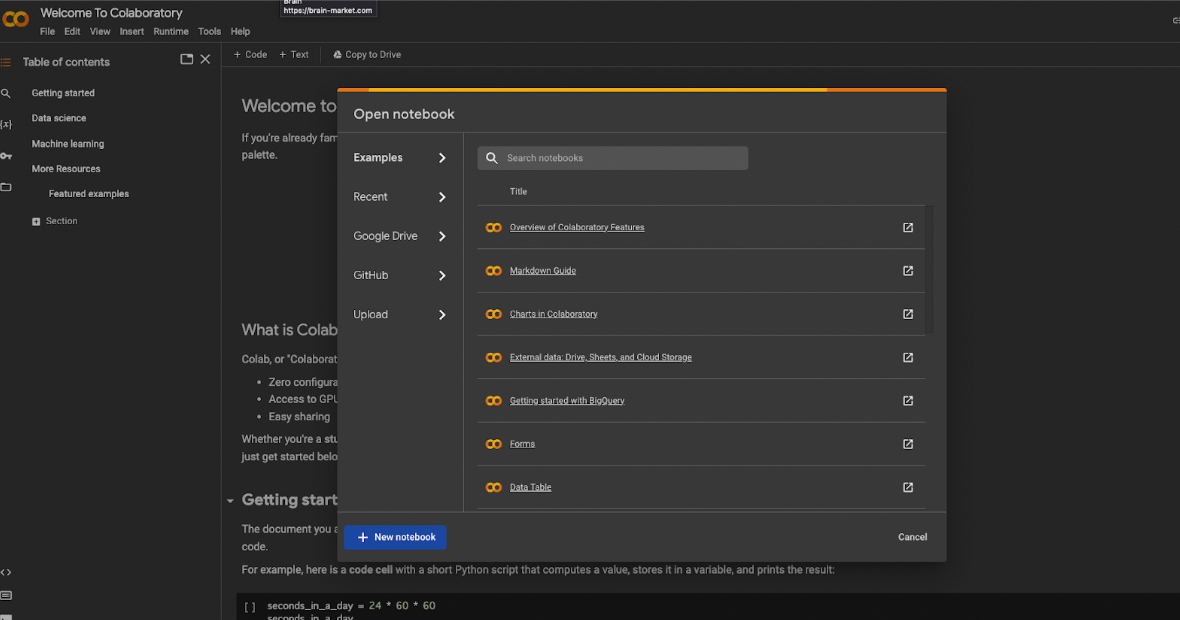Open the View menu
Viewport: 1180px width, 620px height.
100,32
